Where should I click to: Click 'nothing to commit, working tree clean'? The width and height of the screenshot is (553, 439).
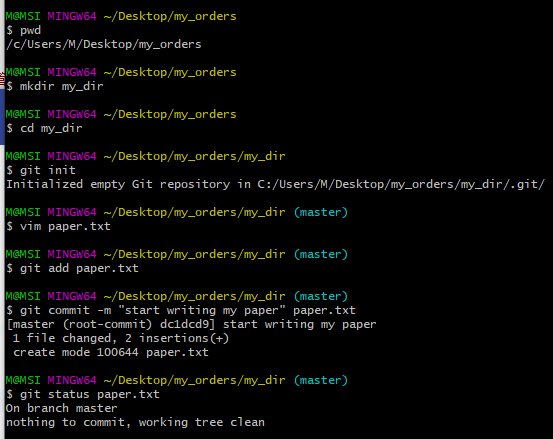(x=135, y=422)
